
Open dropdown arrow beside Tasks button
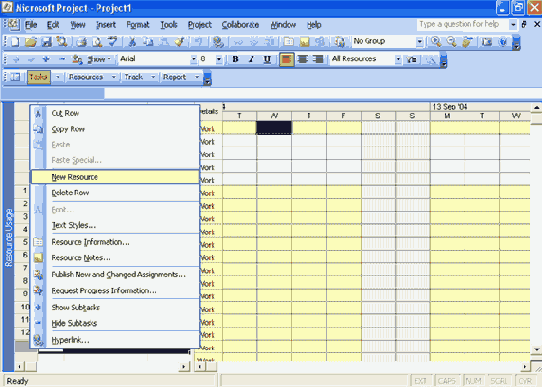coord(58,77)
